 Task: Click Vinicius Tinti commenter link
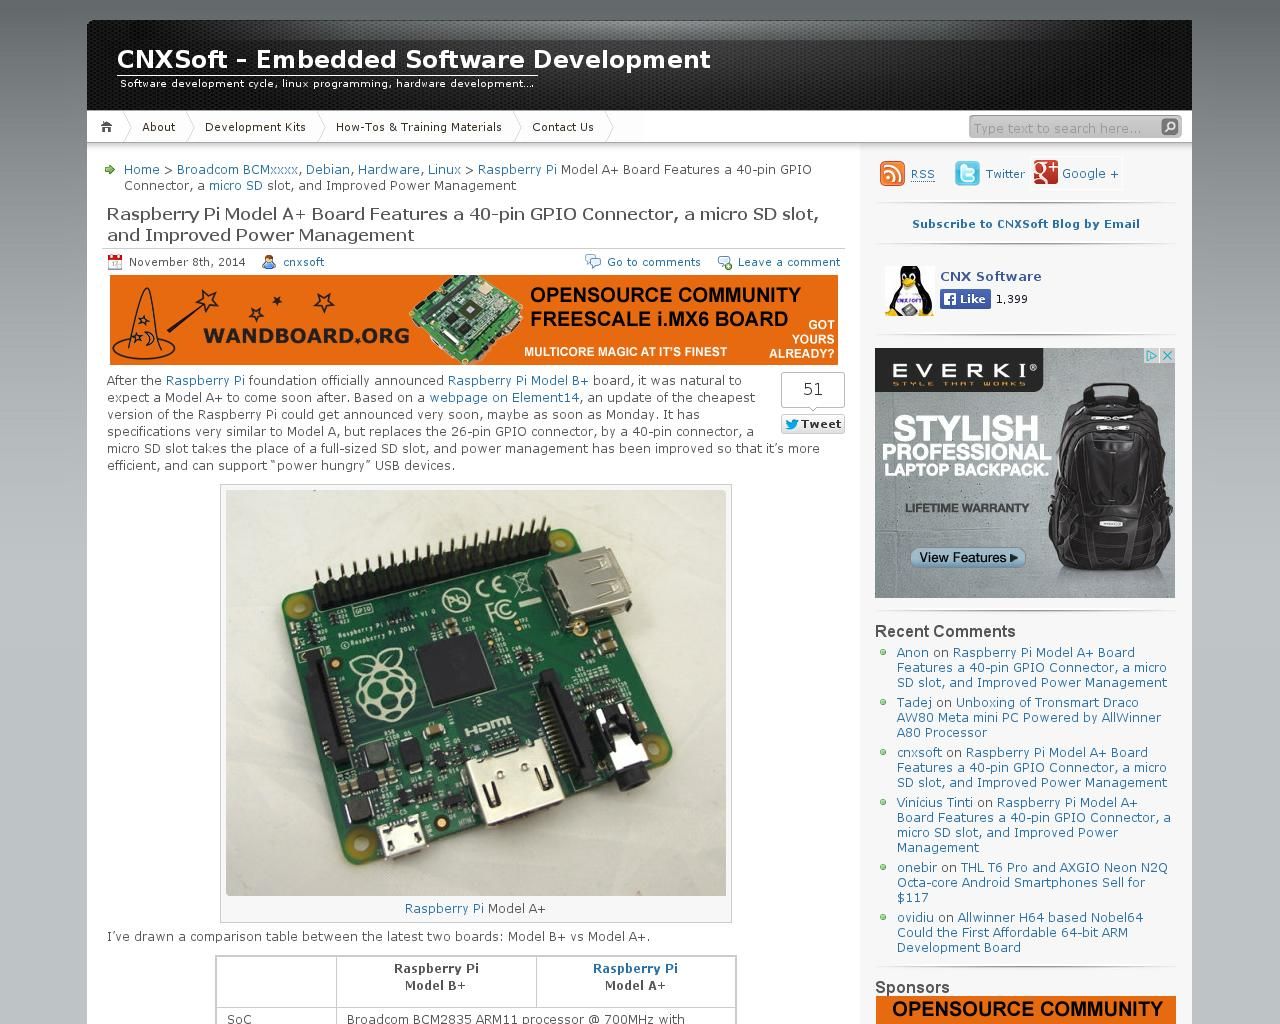935,803
